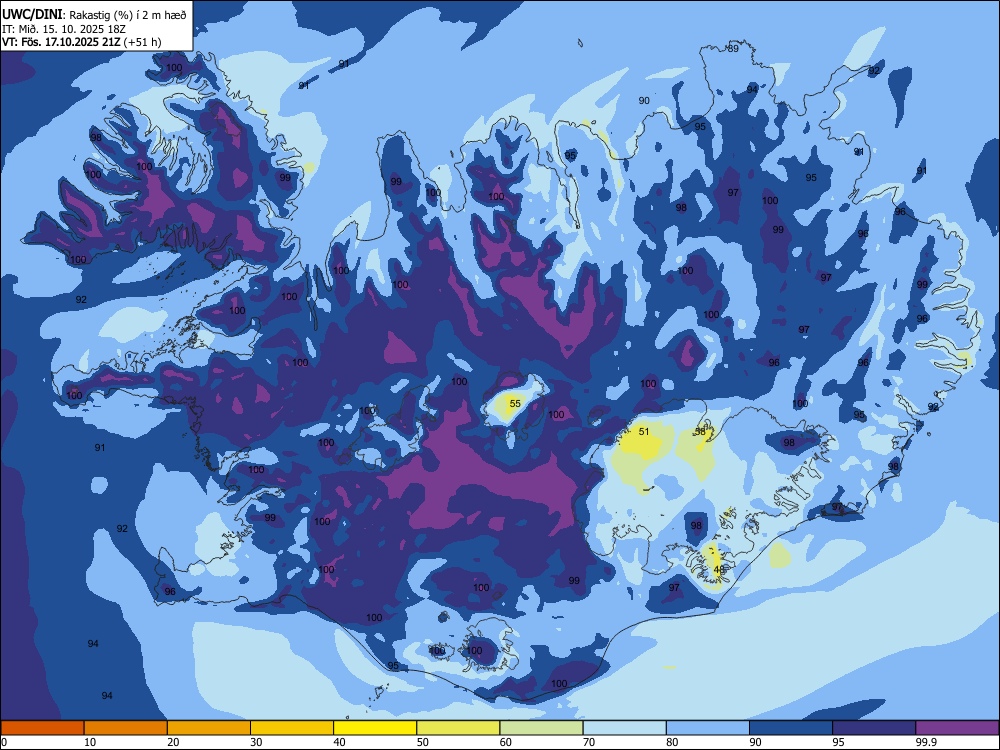Click the legend tick label '0'
The image size is (1000, 750).
click(3, 742)
